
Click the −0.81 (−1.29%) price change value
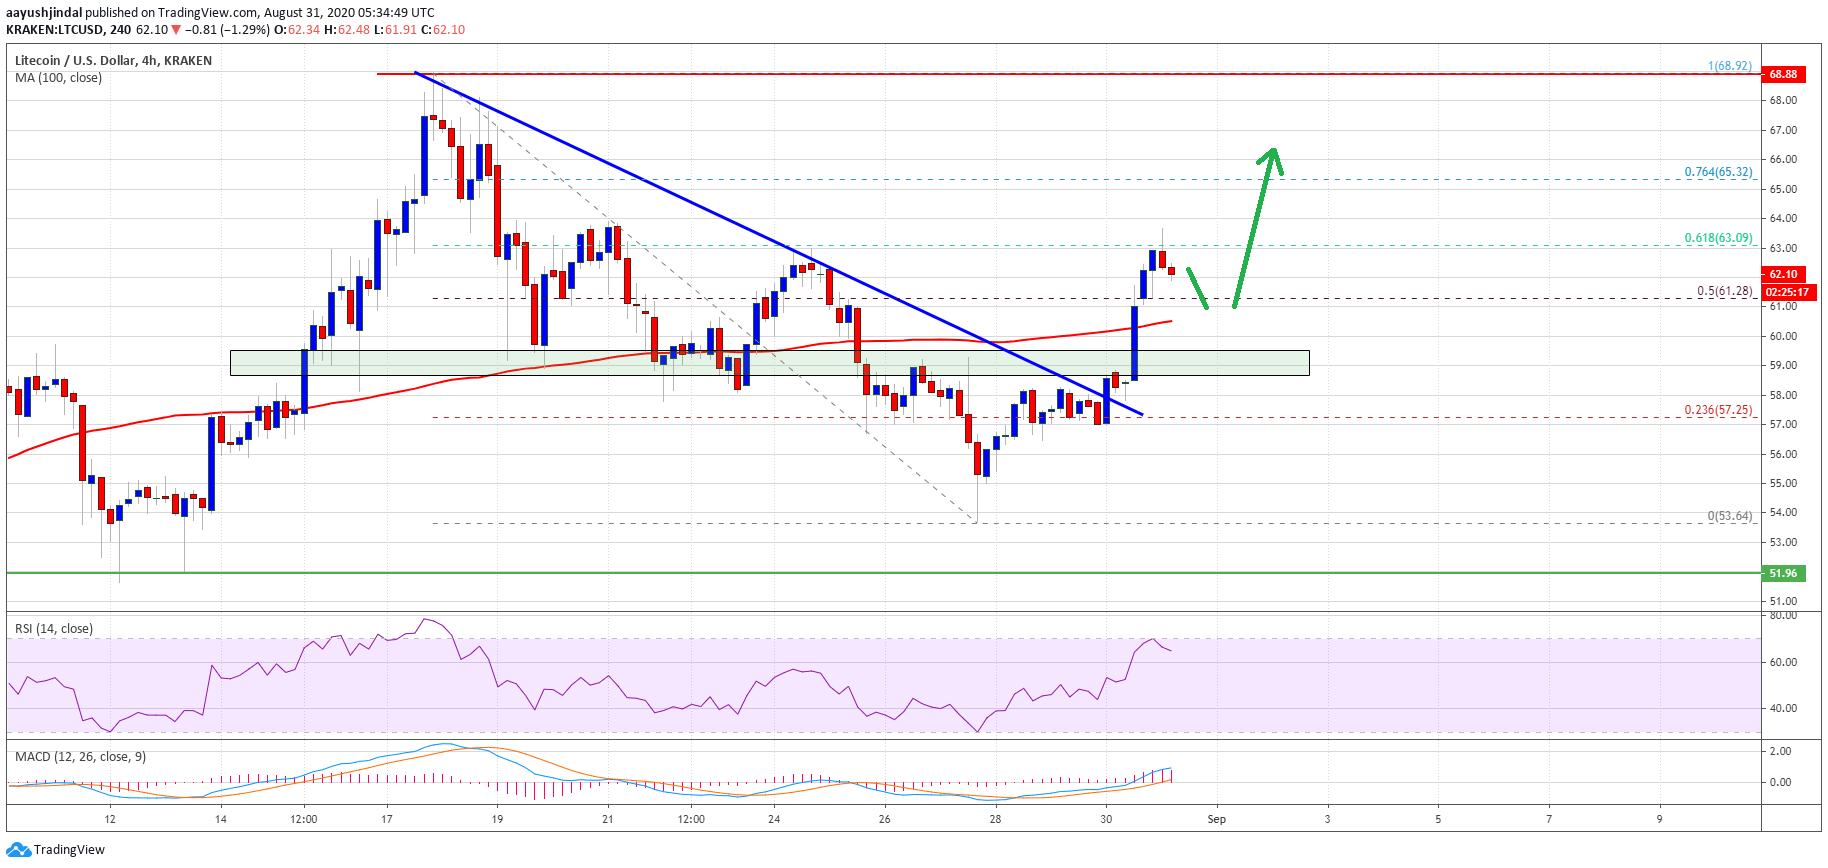pyautogui.click(x=227, y=30)
